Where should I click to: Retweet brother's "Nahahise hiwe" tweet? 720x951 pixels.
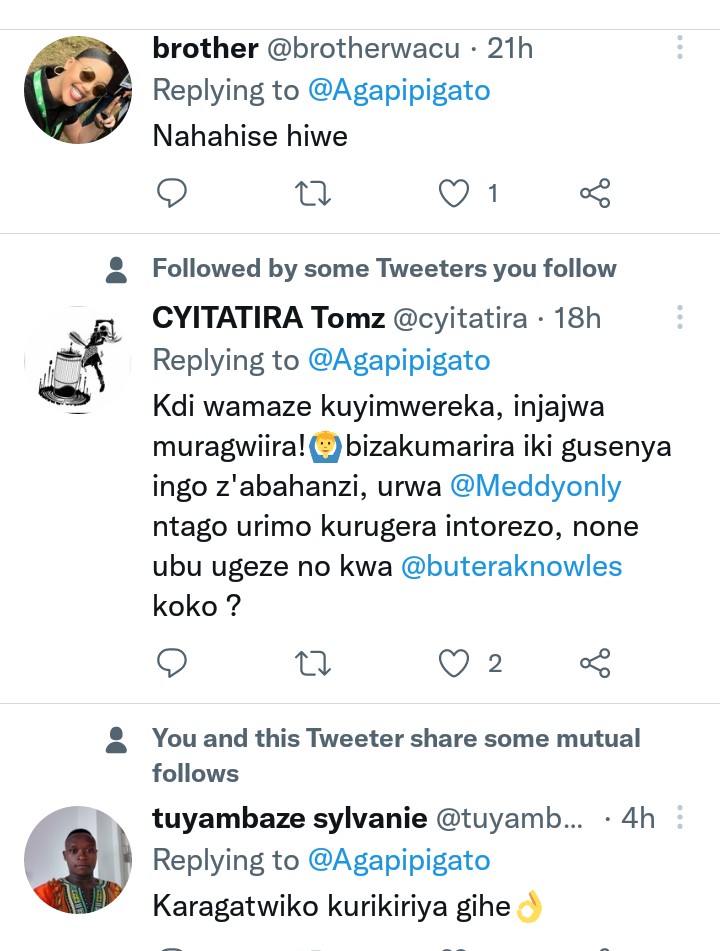(x=314, y=193)
